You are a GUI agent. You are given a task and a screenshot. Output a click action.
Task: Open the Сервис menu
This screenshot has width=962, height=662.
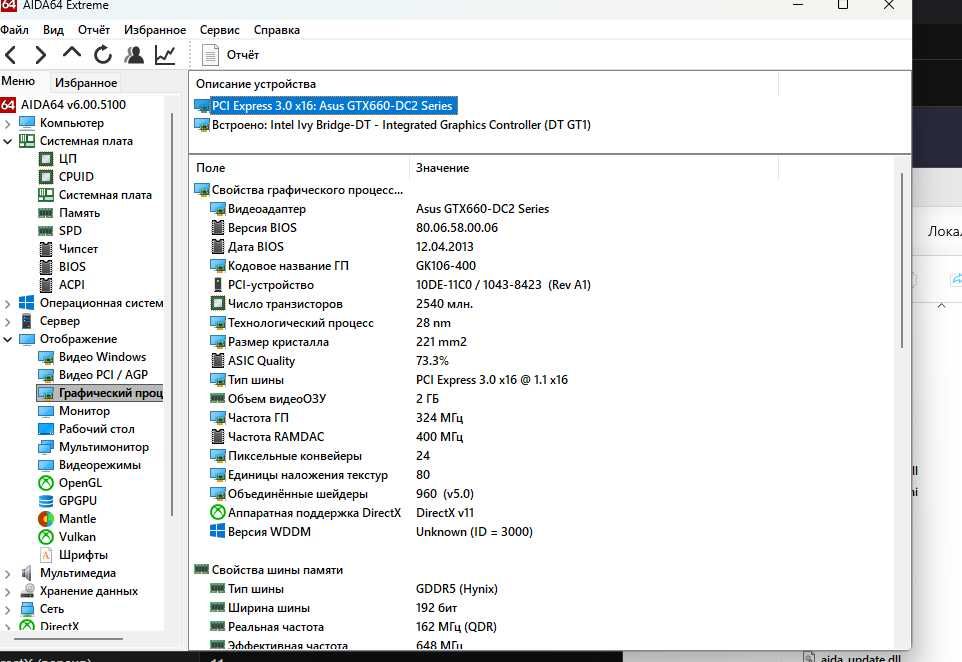pos(219,30)
